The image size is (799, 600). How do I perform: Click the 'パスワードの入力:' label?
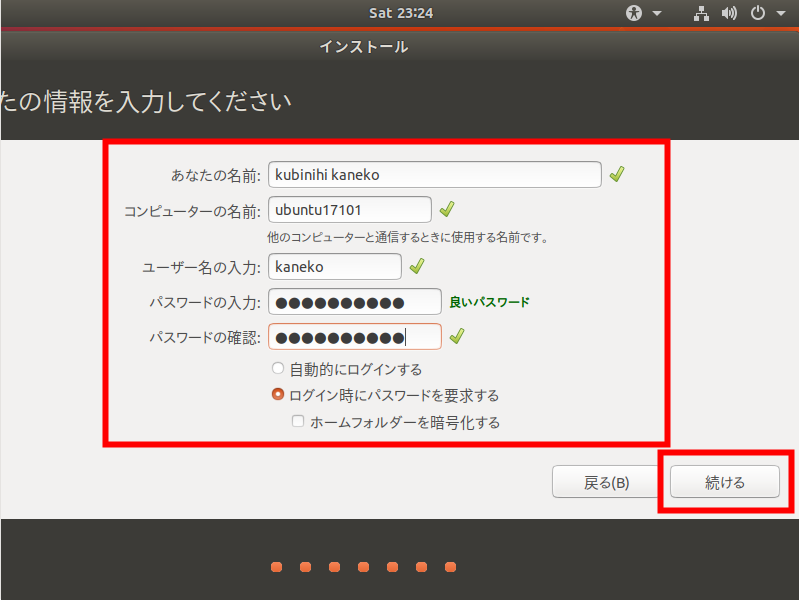point(205,303)
